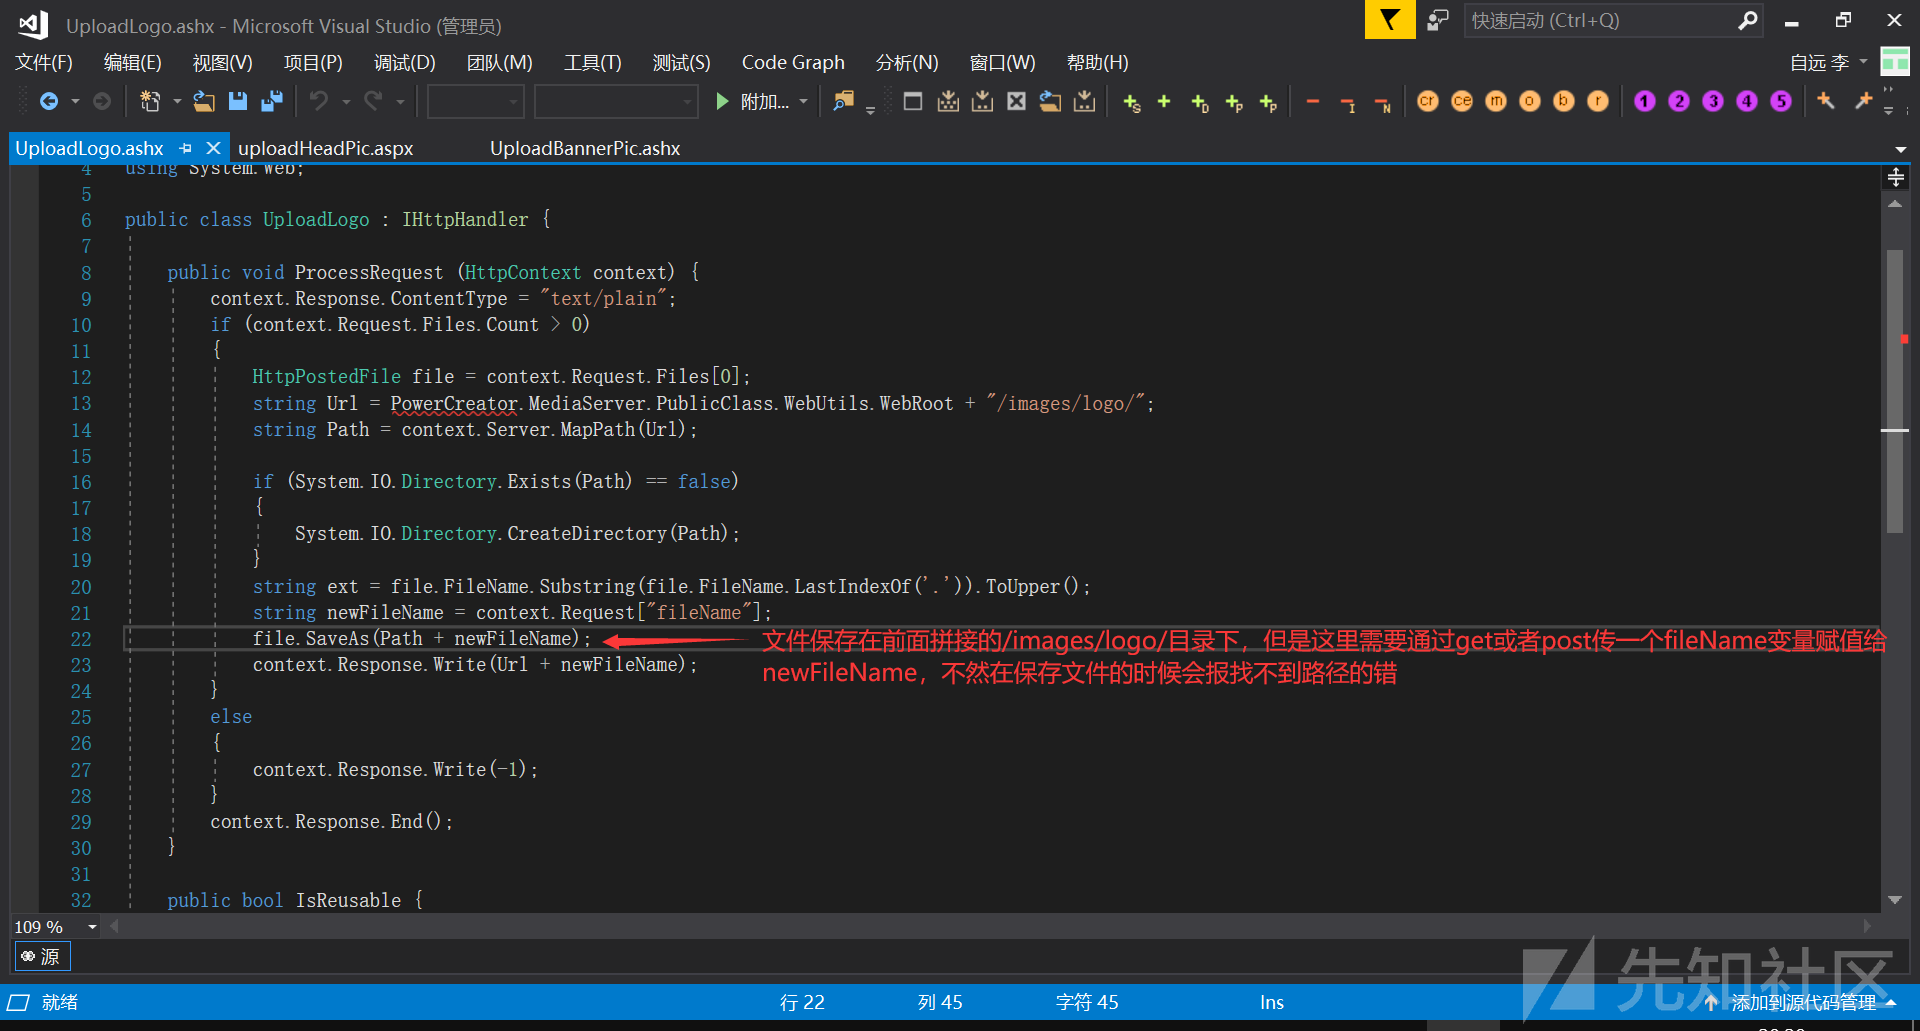The height and width of the screenshot is (1031, 1920).
Task: Switch to the UploadBannerPic.ashx tab
Action: (x=585, y=148)
